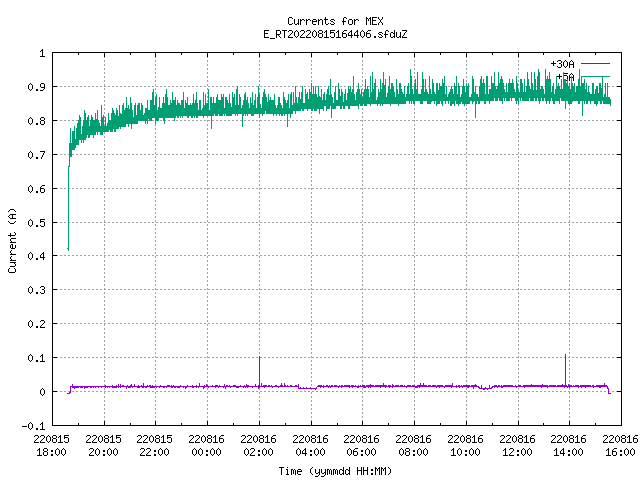Click the y-axis tick label 1
Image resolution: width=640 pixels, height=480 pixels.
pos(42,53)
